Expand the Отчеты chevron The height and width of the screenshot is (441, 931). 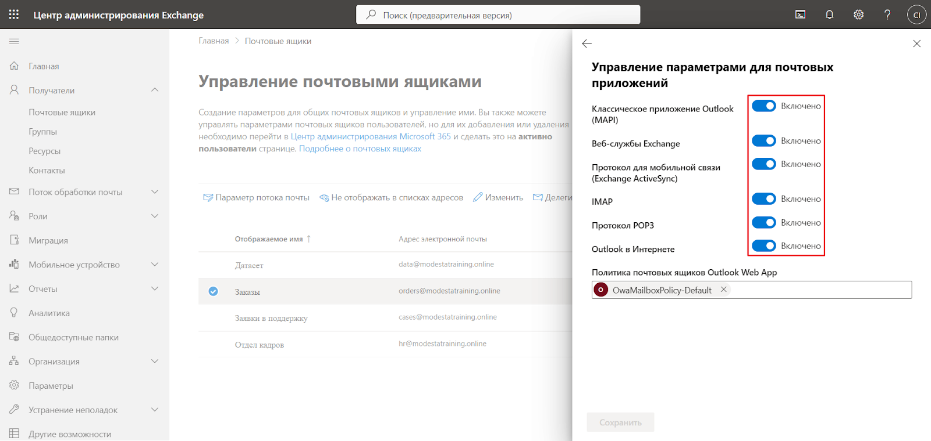pos(155,288)
